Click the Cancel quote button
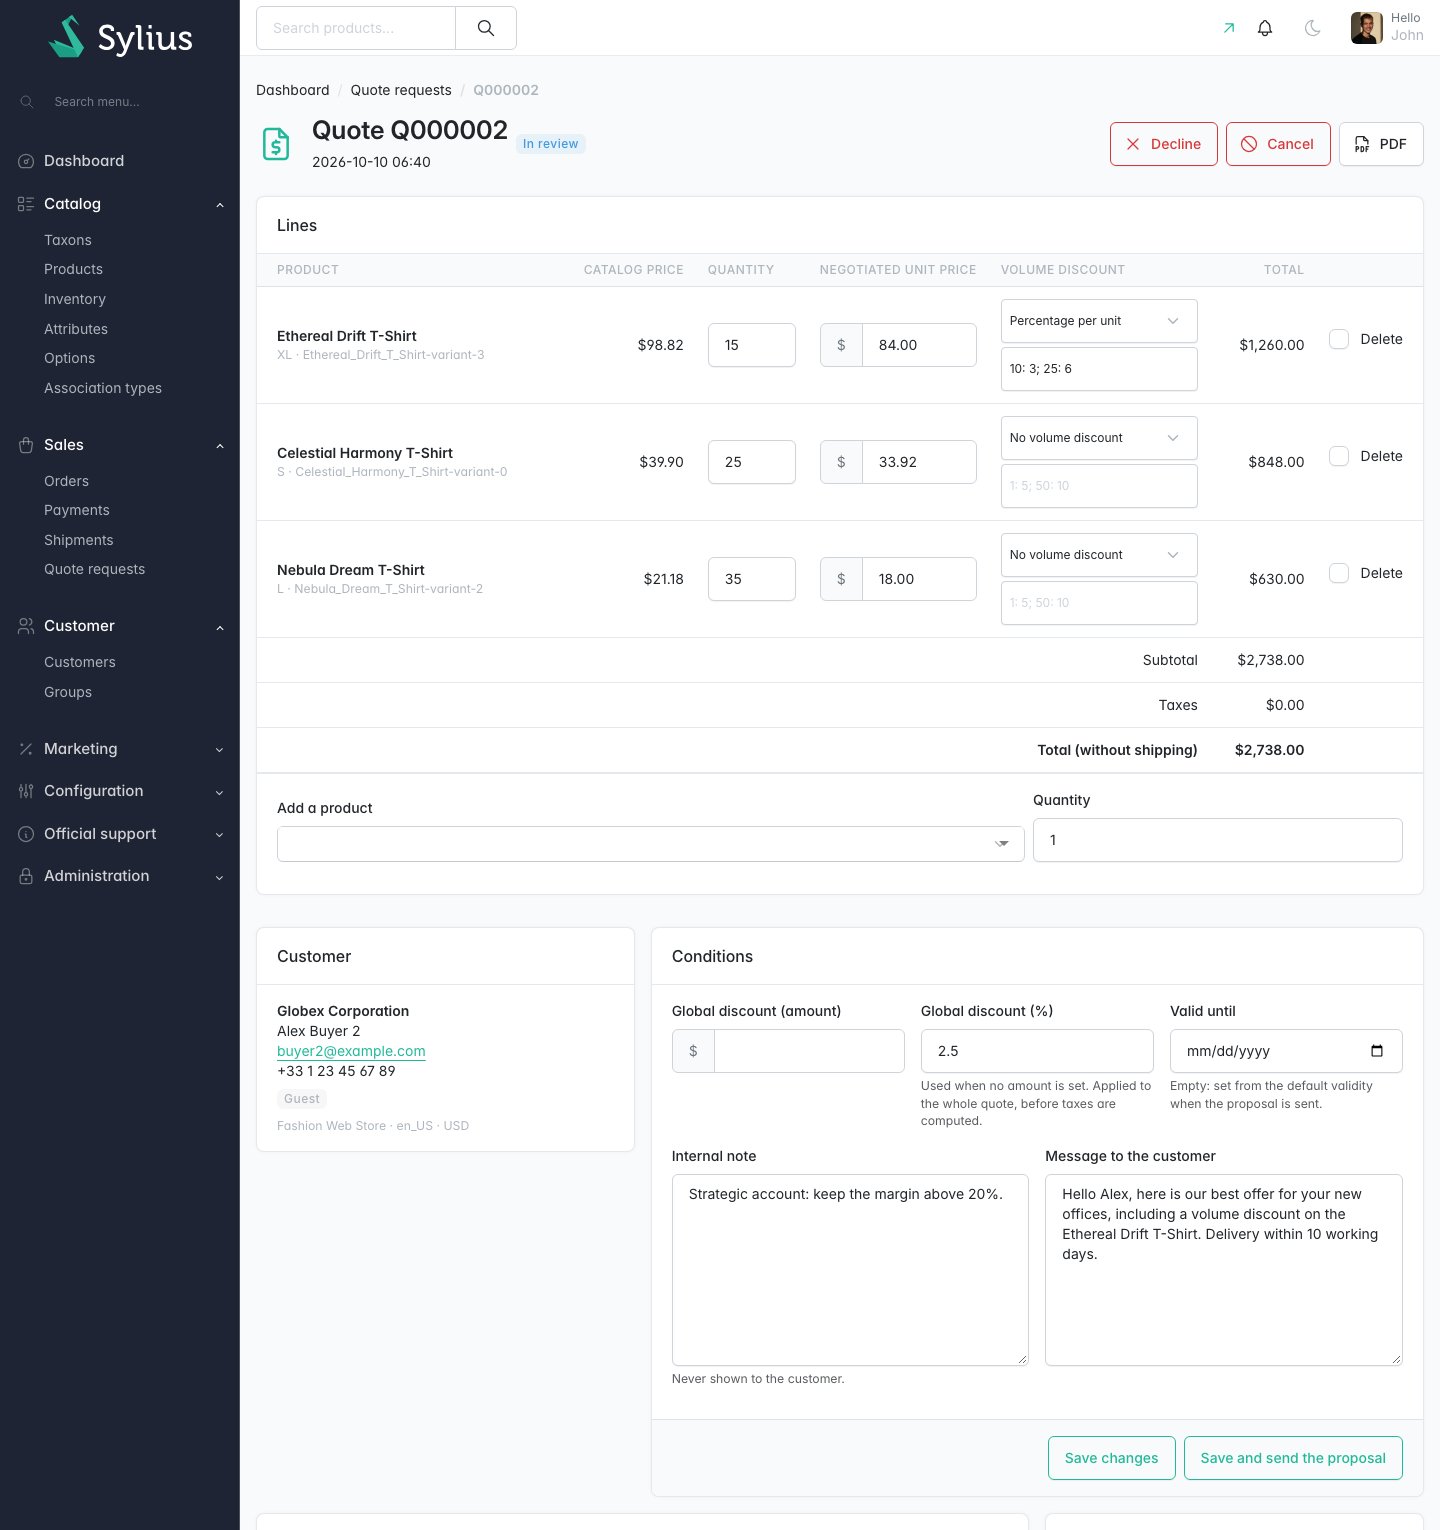 pyautogui.click(x=1278, y=144)
